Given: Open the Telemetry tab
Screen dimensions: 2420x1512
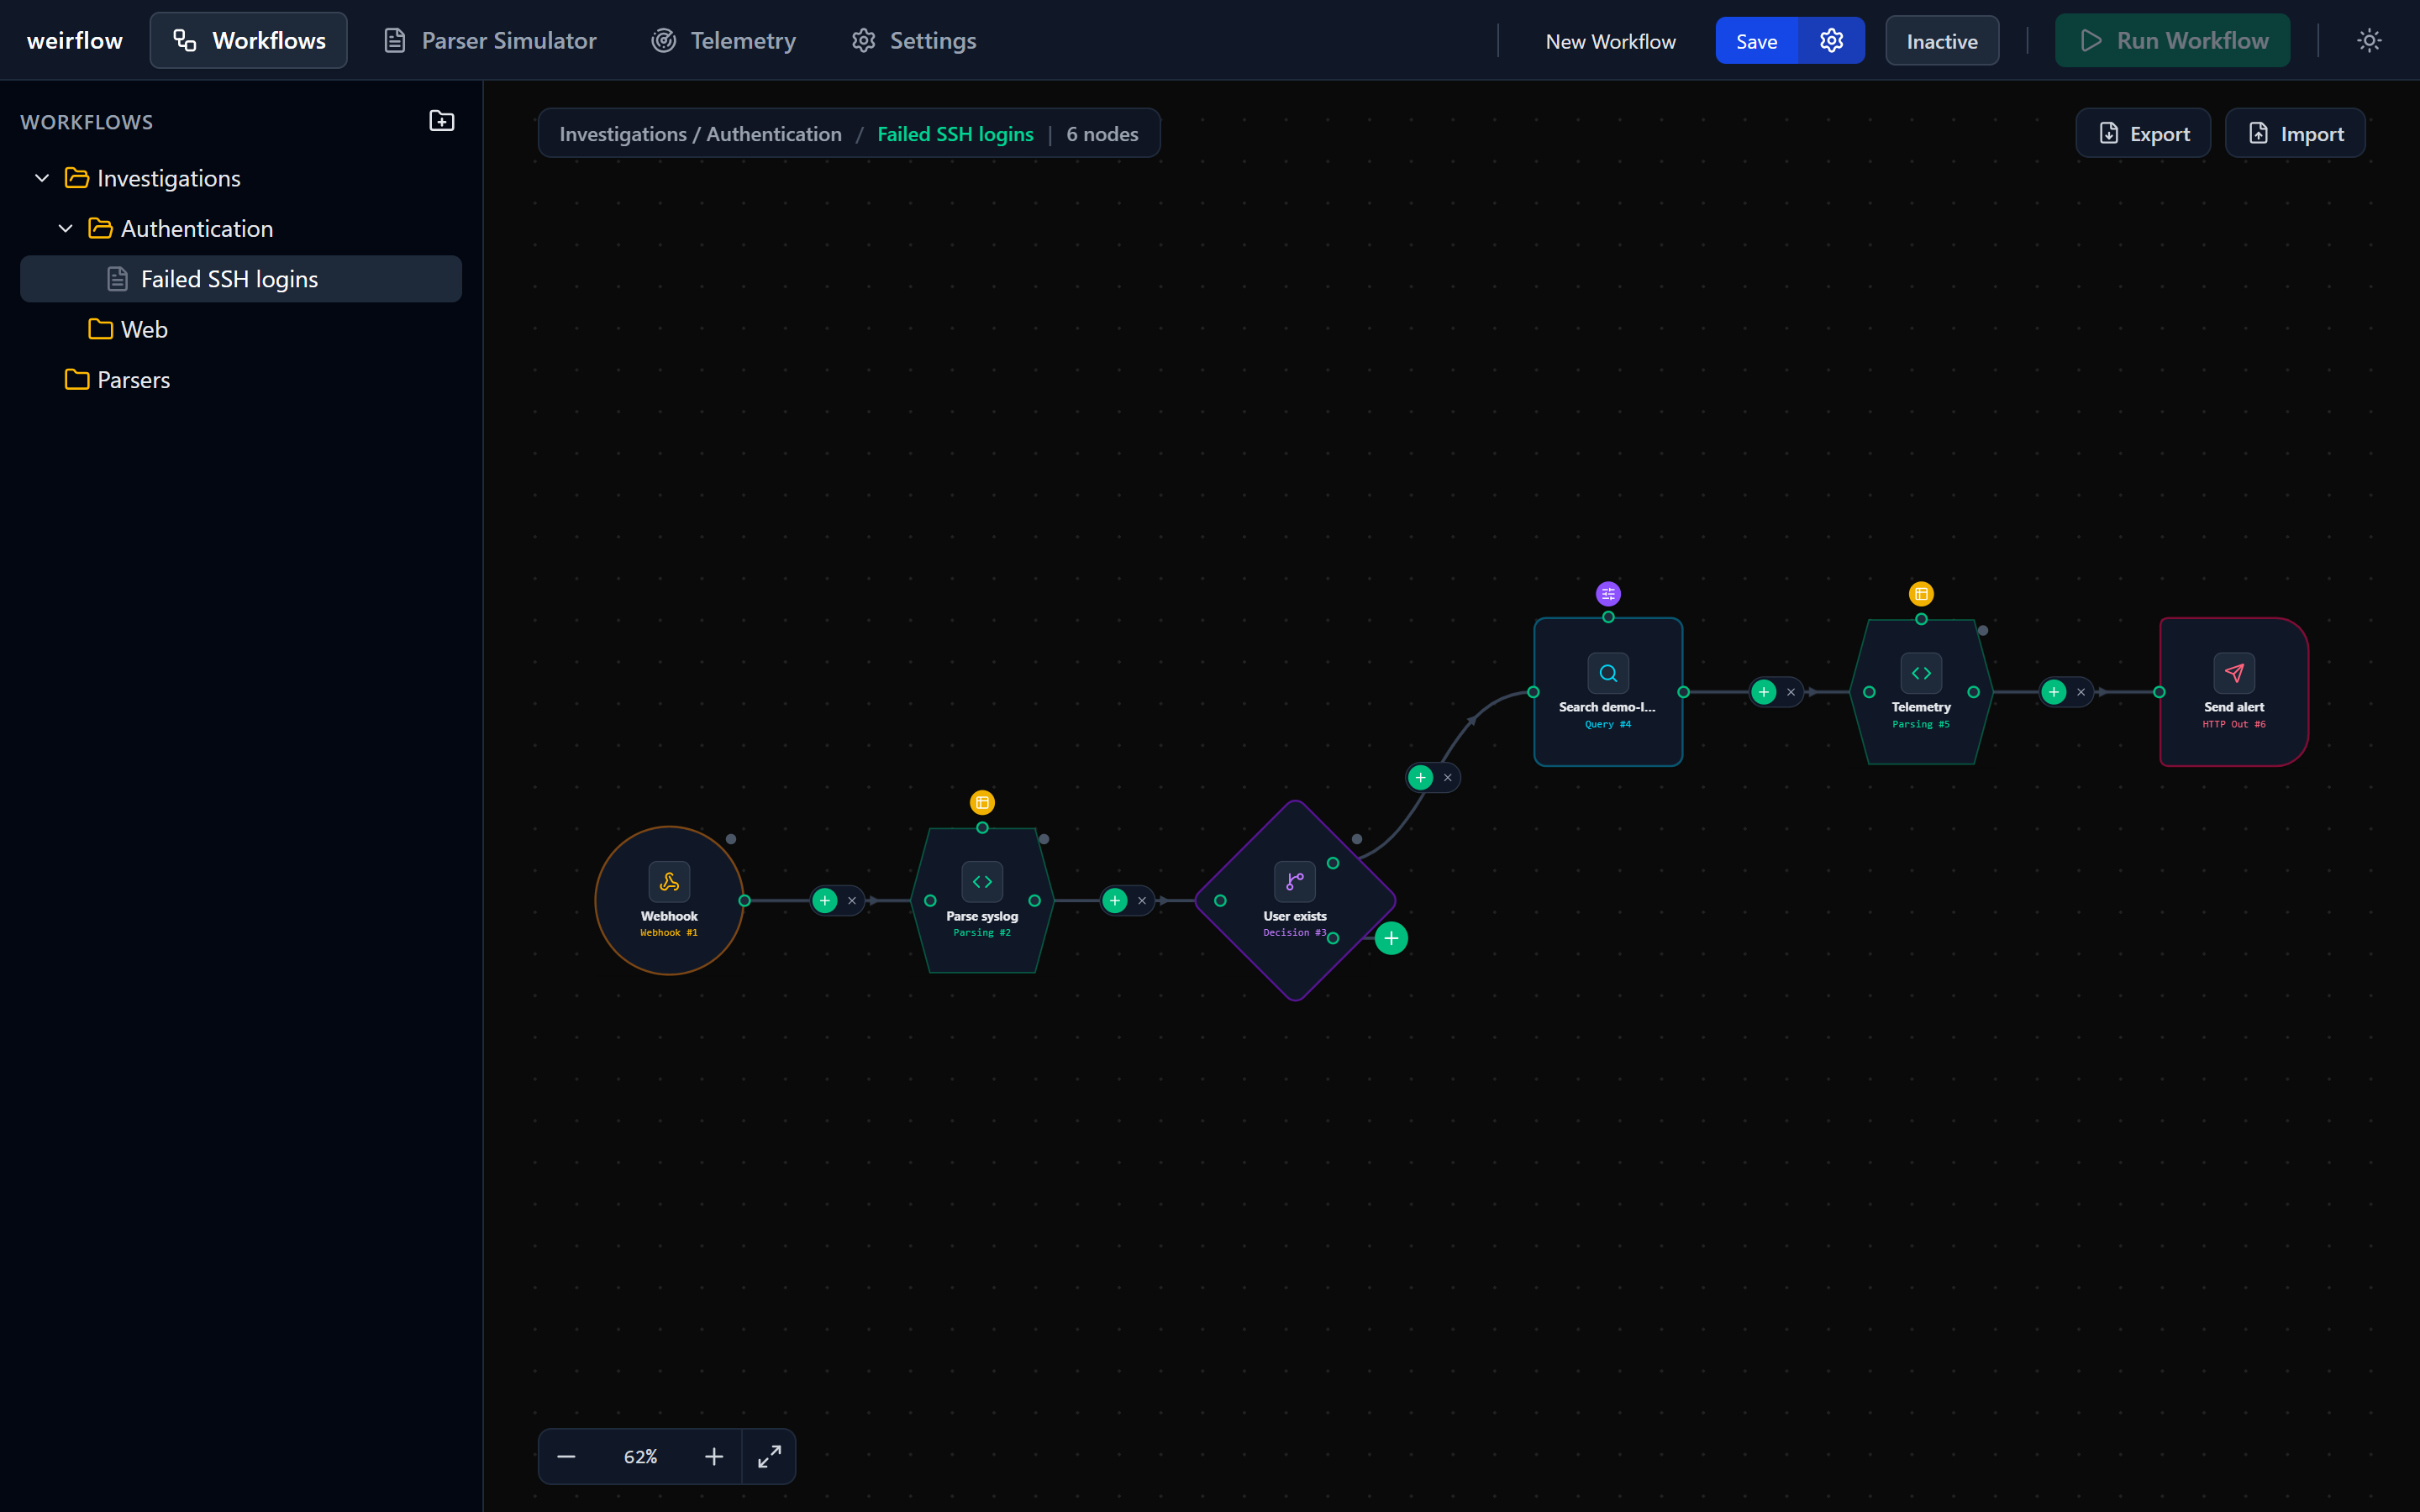Looking at the screenshot, I should [724, 41].
